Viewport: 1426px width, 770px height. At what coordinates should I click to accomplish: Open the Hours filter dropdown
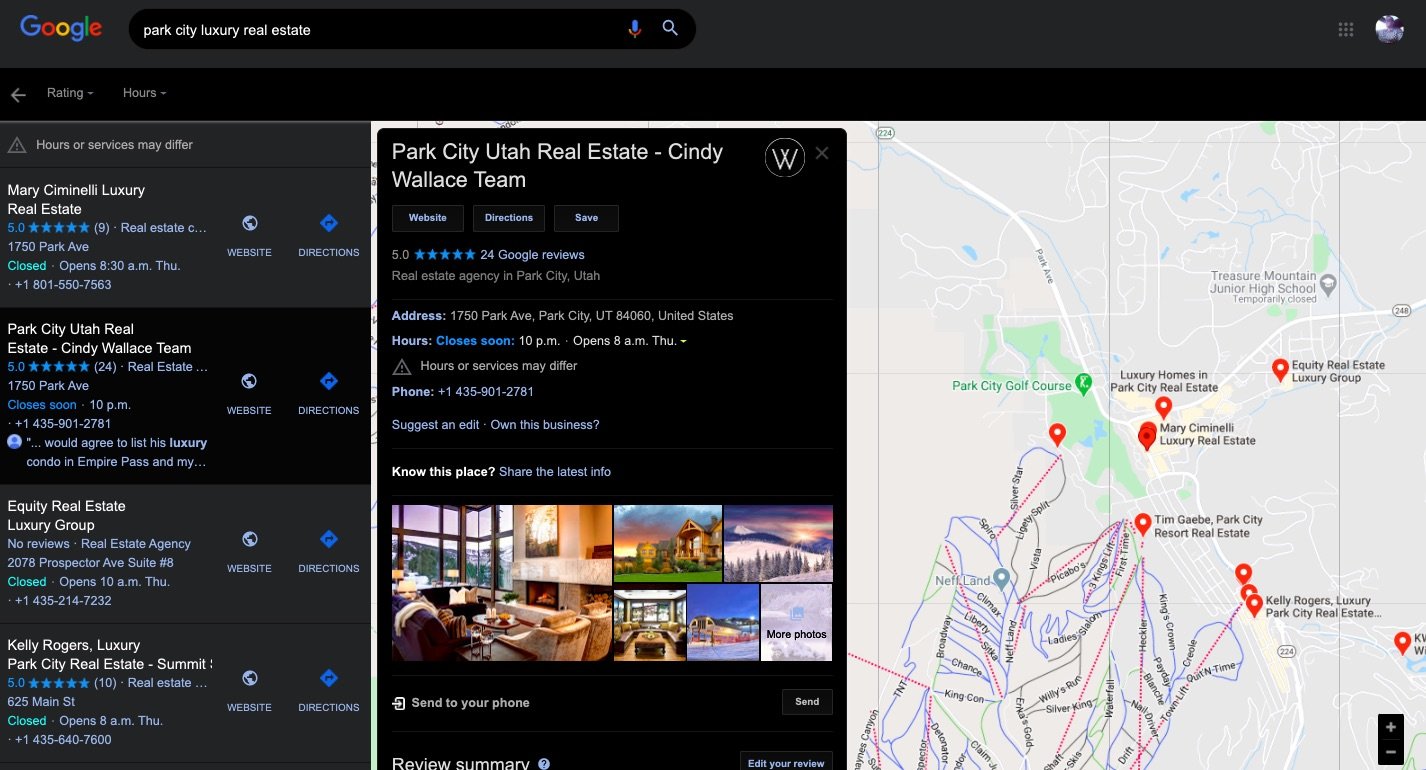145,93
